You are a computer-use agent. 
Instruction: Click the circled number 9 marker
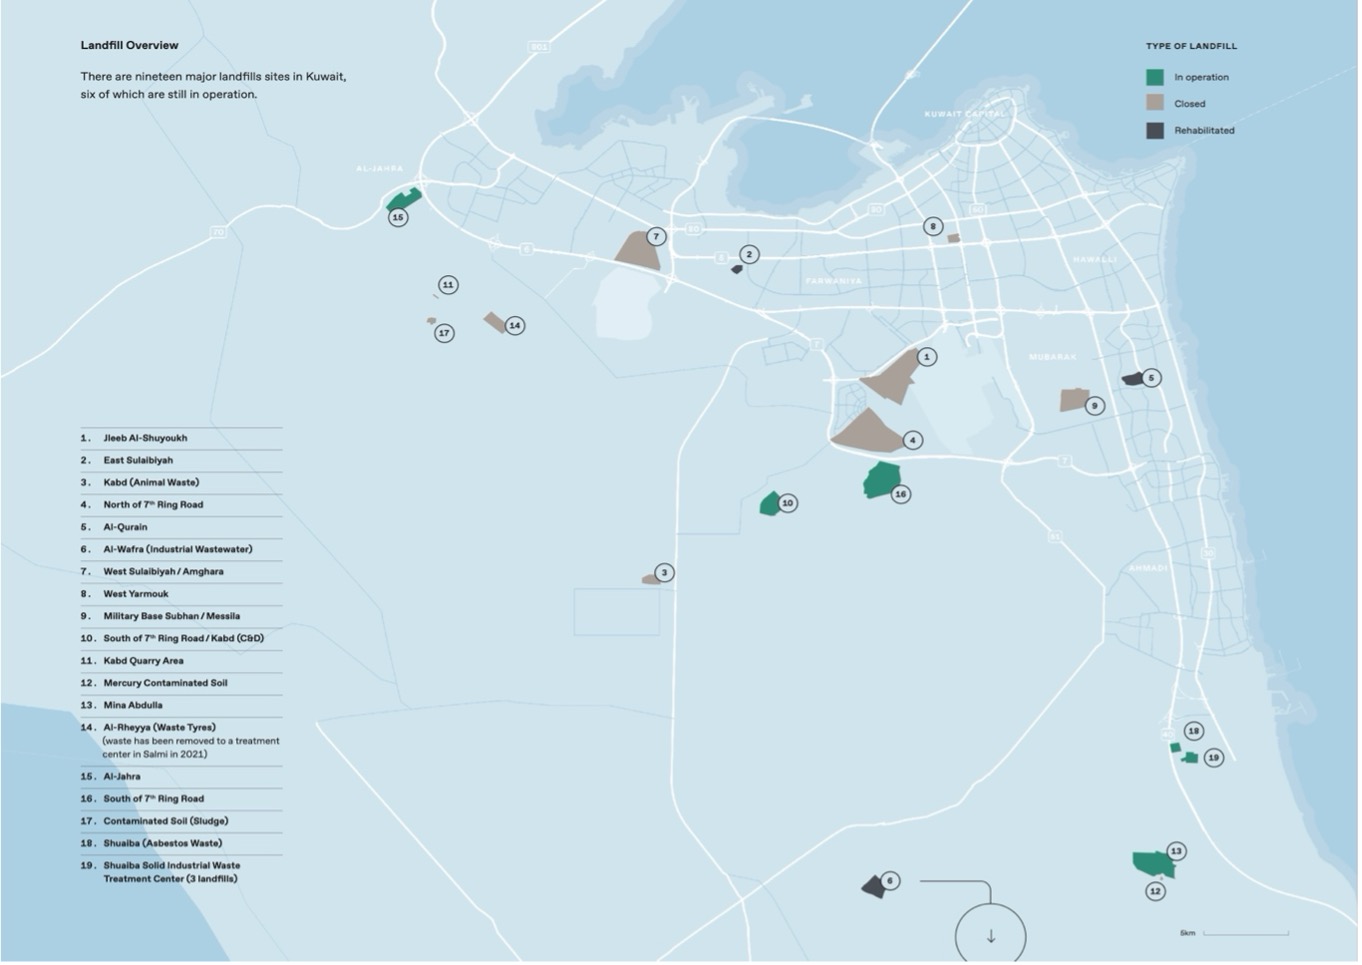(1095, 406)
